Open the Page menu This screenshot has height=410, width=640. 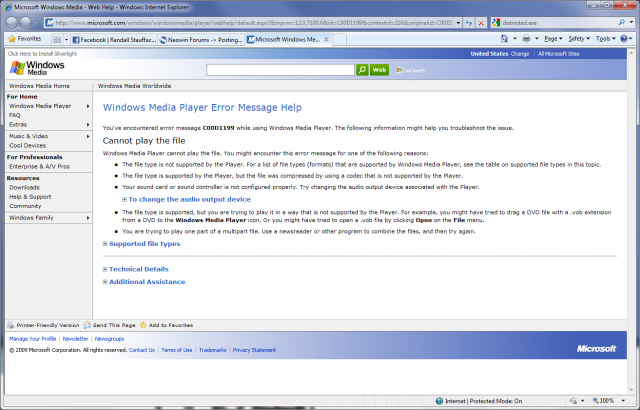553,39
